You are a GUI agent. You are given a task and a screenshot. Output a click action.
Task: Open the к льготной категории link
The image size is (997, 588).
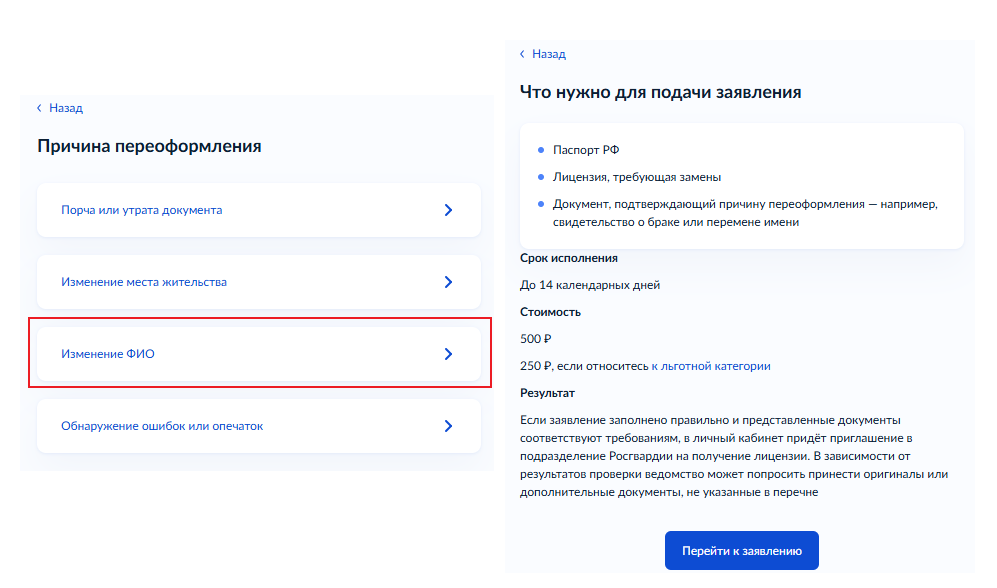pos(711,366)
